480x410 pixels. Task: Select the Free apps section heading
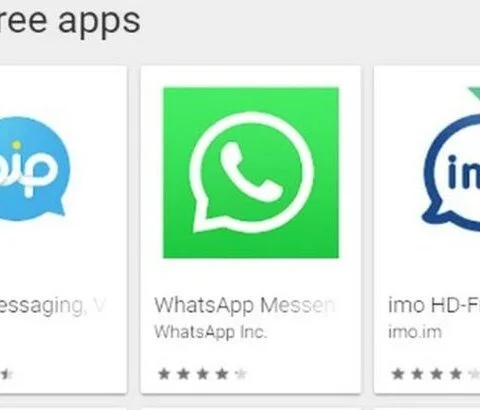click(x=70, y=21)
